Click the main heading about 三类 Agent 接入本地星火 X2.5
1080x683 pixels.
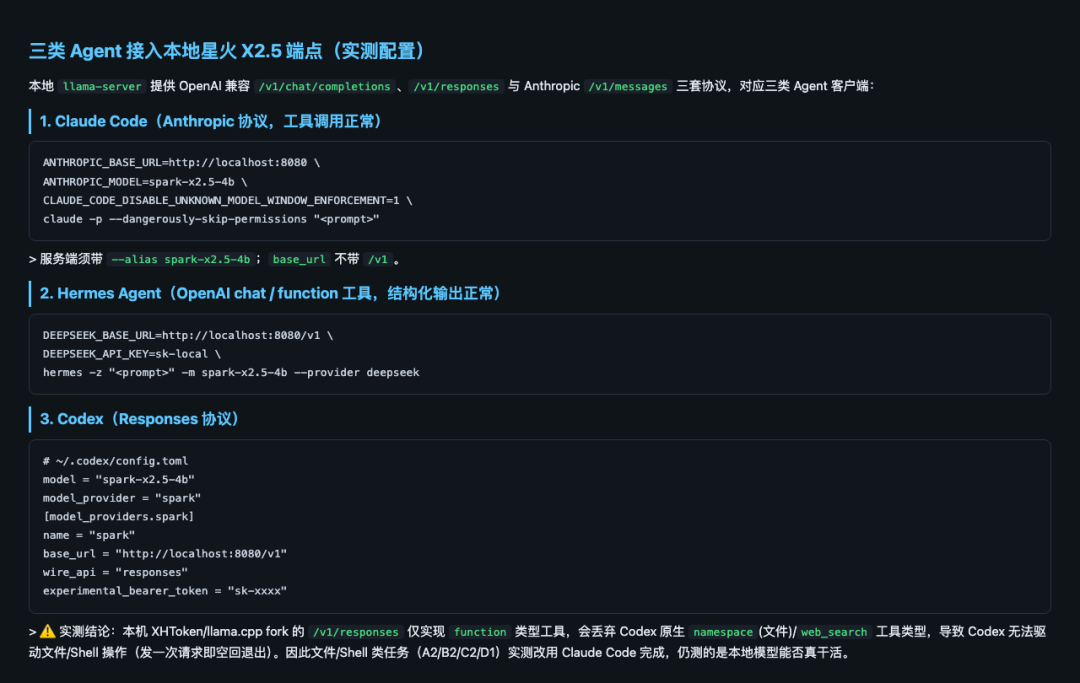click(228, 51)
